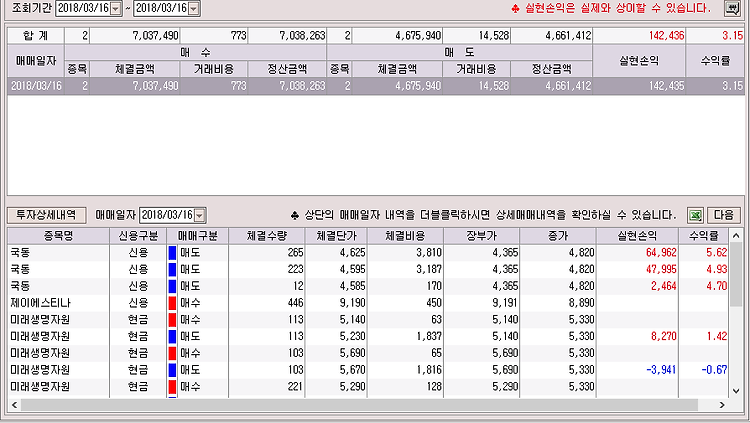Expand the 매매일자 date picker dropdown
The width and height of the screenshot is (750, 423).
200,215
